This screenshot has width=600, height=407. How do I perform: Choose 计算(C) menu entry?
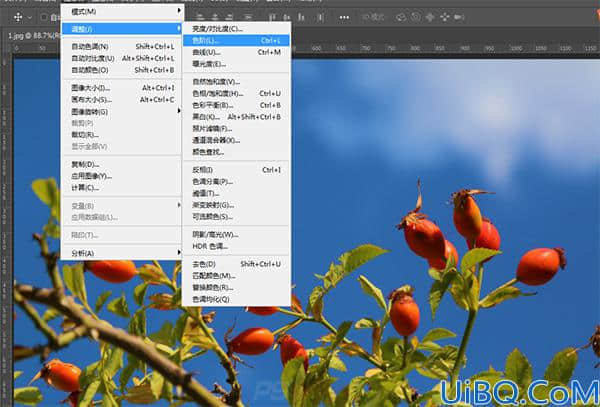122,188
